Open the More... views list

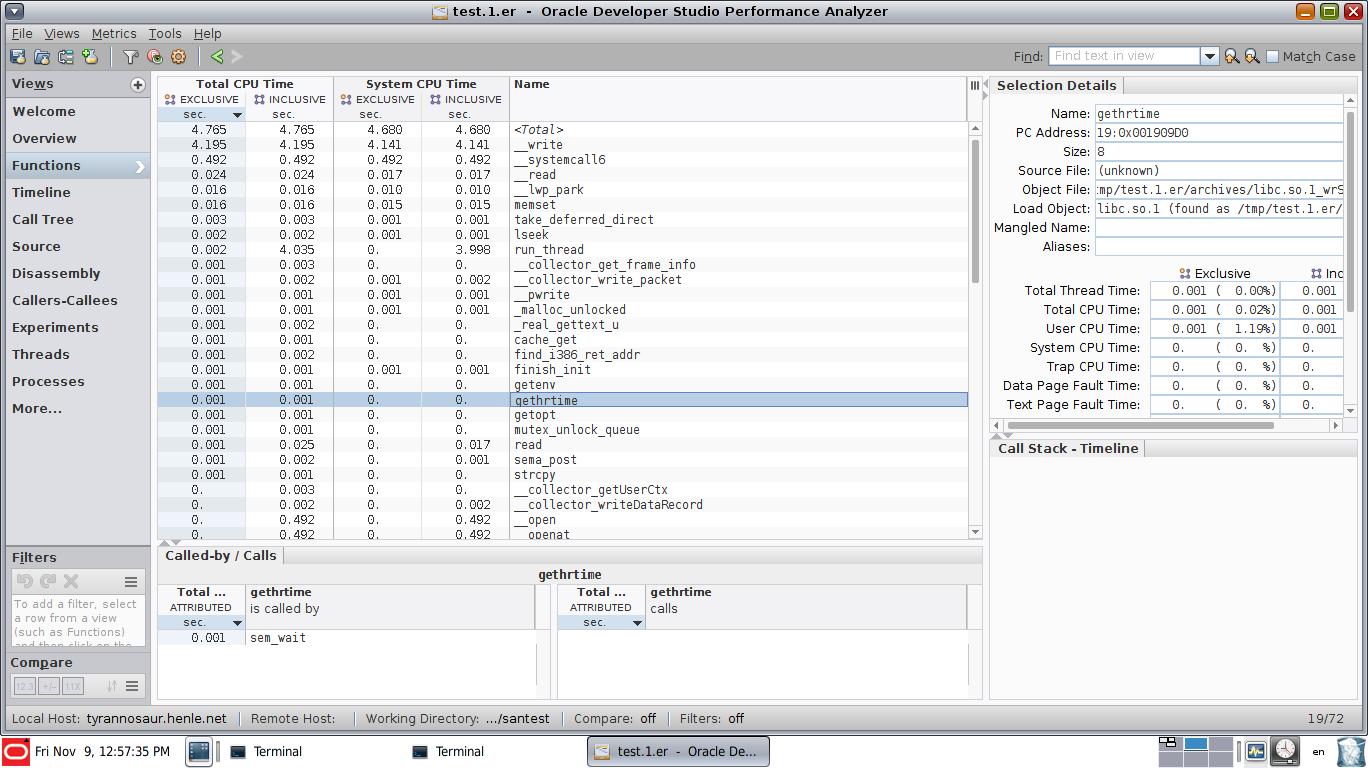point(37,409)
